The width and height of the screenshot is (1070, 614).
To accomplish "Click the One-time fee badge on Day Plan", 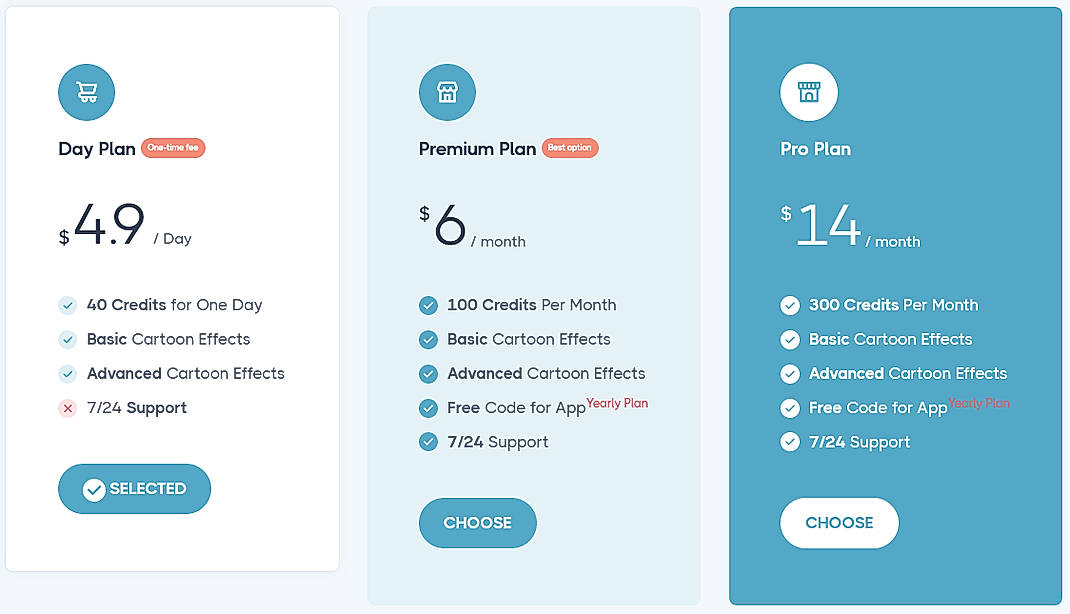I will pyautogui.click(x=172, y=147).
